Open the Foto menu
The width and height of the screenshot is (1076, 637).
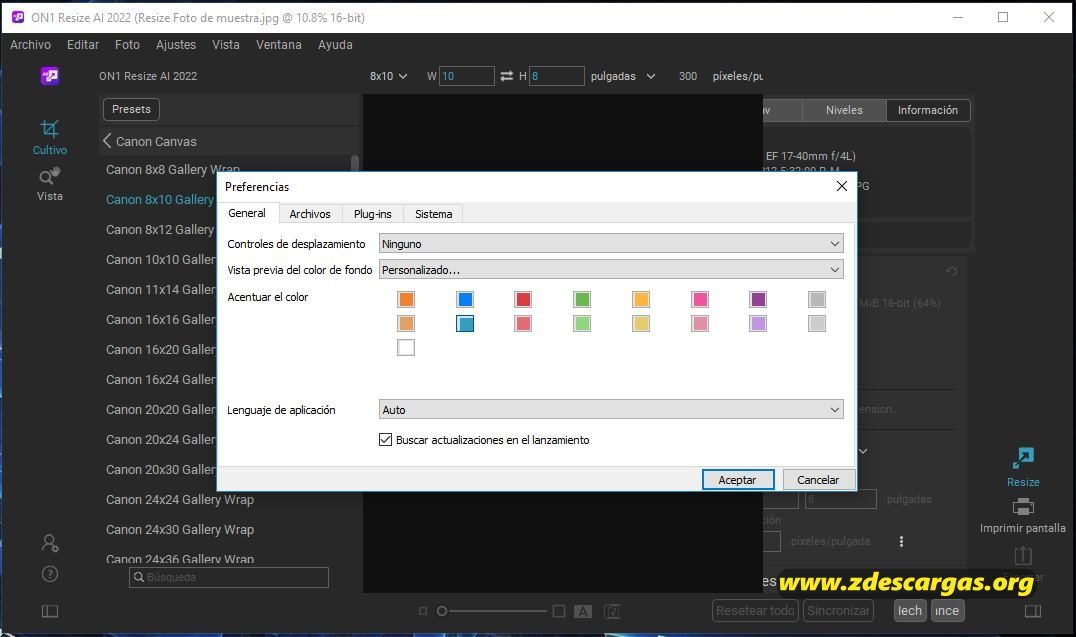[x=128, y=45]
